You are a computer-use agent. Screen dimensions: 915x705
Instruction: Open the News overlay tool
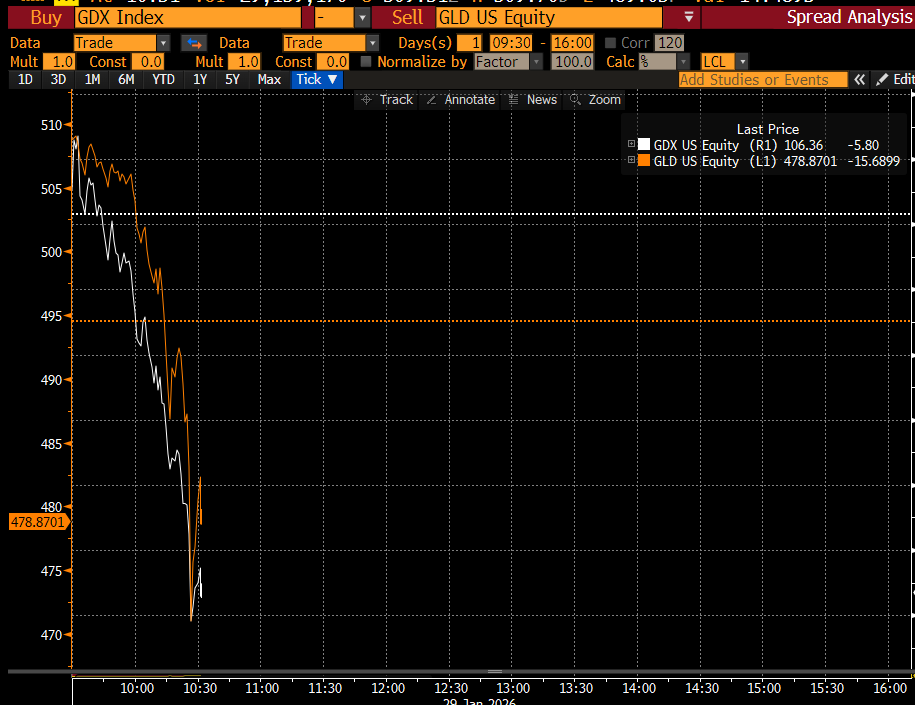coord(533,100)
